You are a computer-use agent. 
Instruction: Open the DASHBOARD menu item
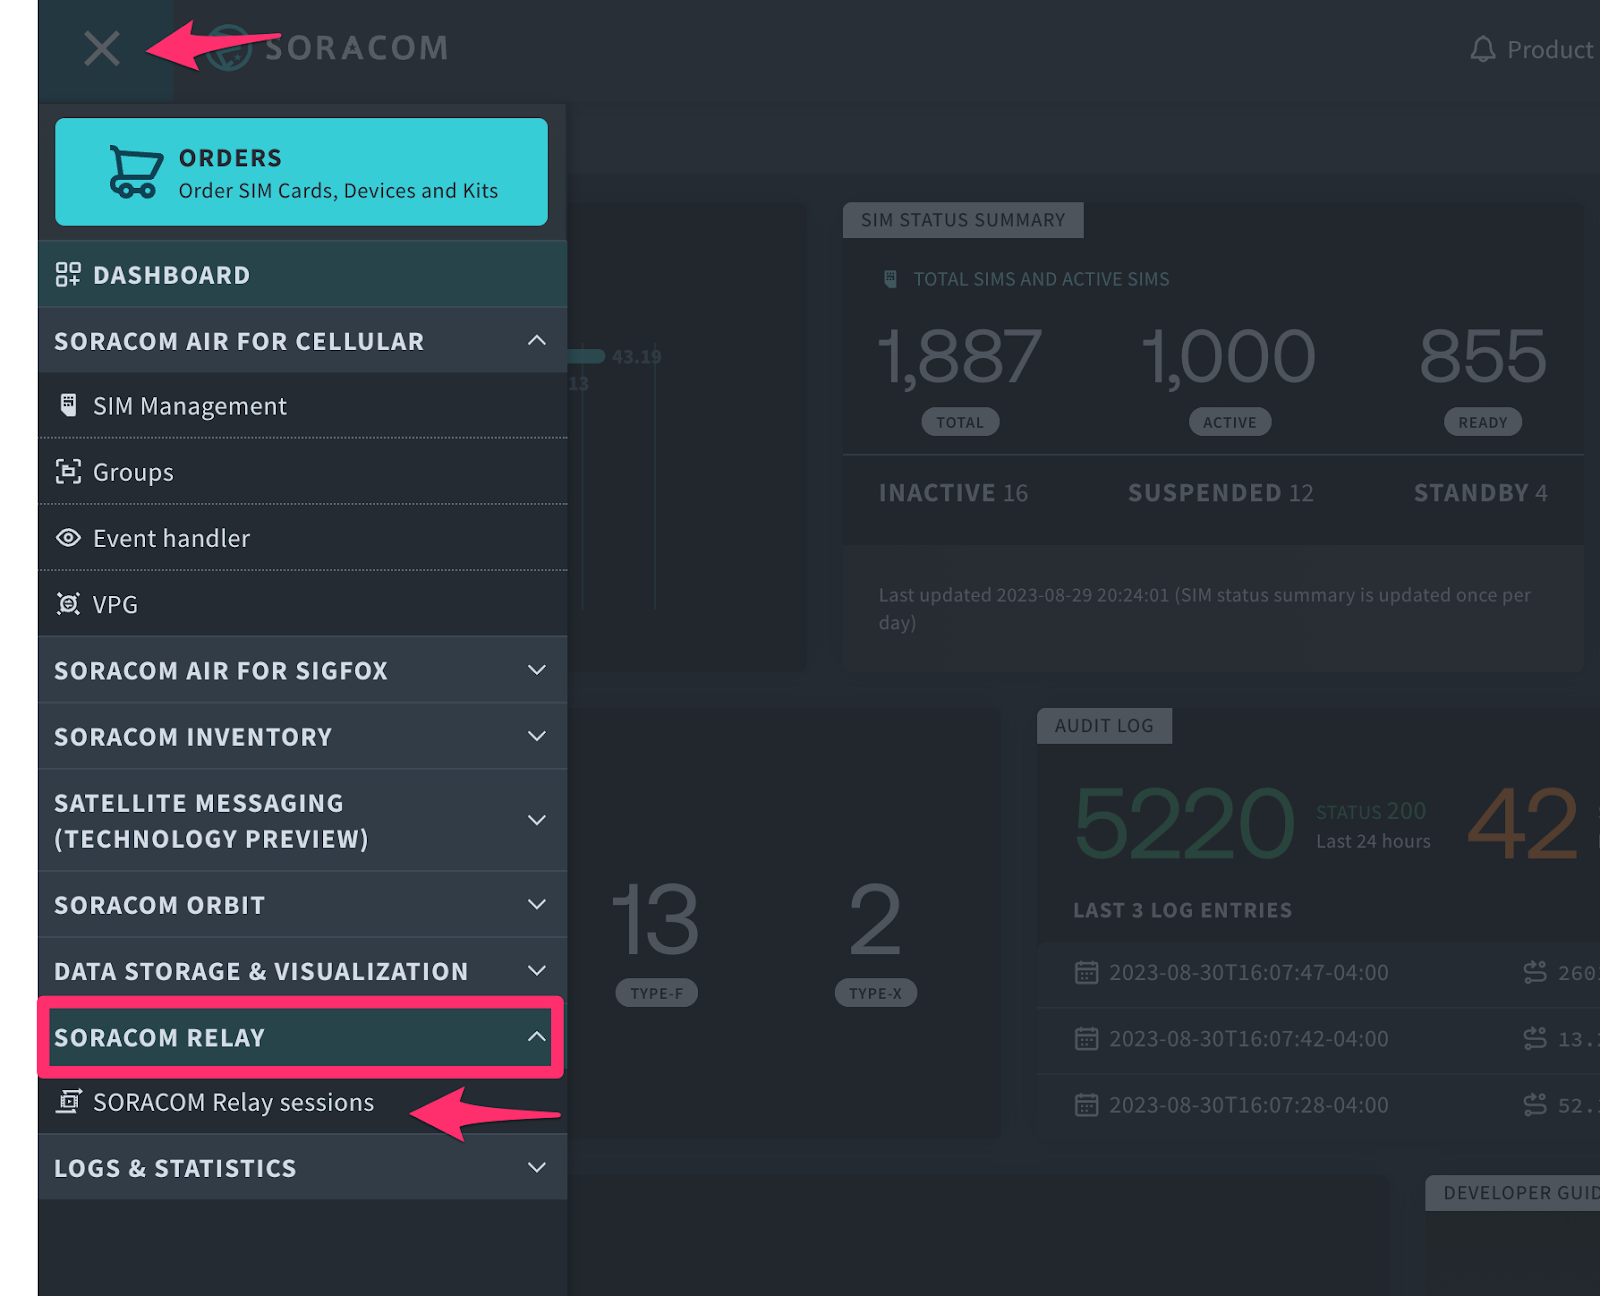point(171,274)
